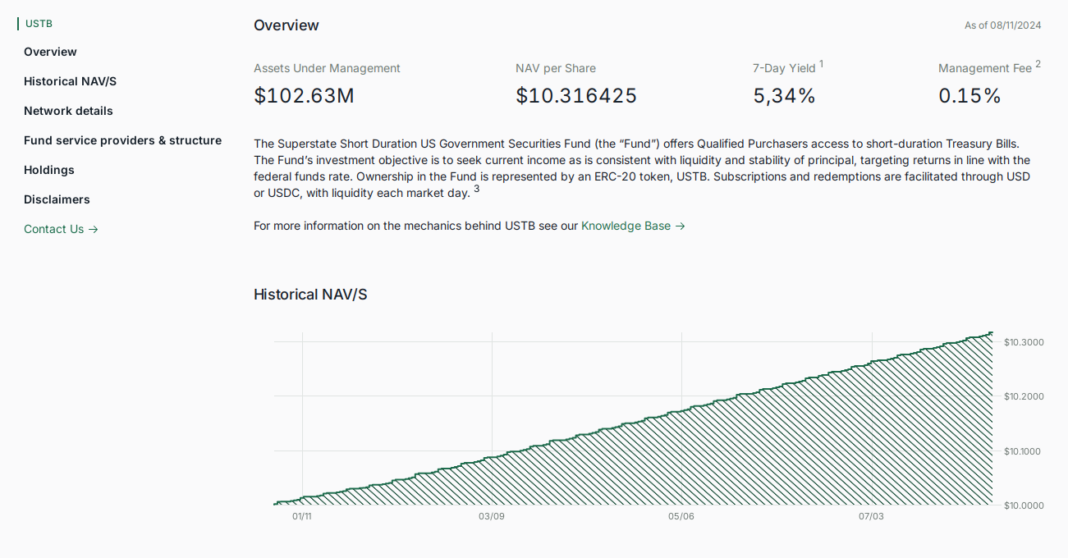Click the $10.3000 price axis label
This screenshot has width=1068, height=558.
click(x=1023, y=342)
